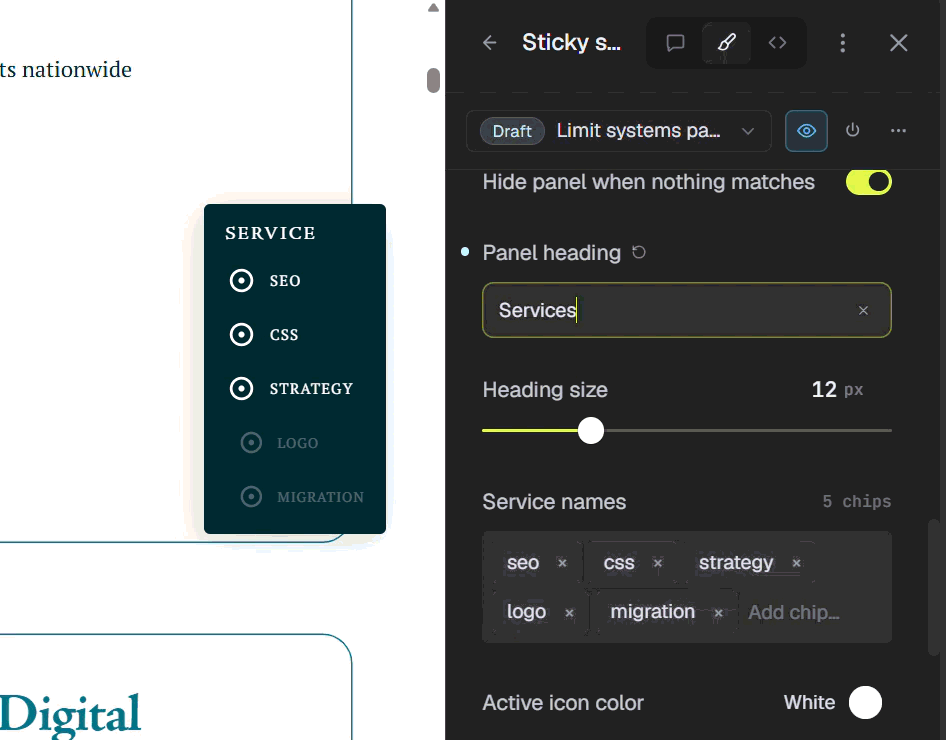Remove the seo chip
946x740 pixels.
click(562, 563)
